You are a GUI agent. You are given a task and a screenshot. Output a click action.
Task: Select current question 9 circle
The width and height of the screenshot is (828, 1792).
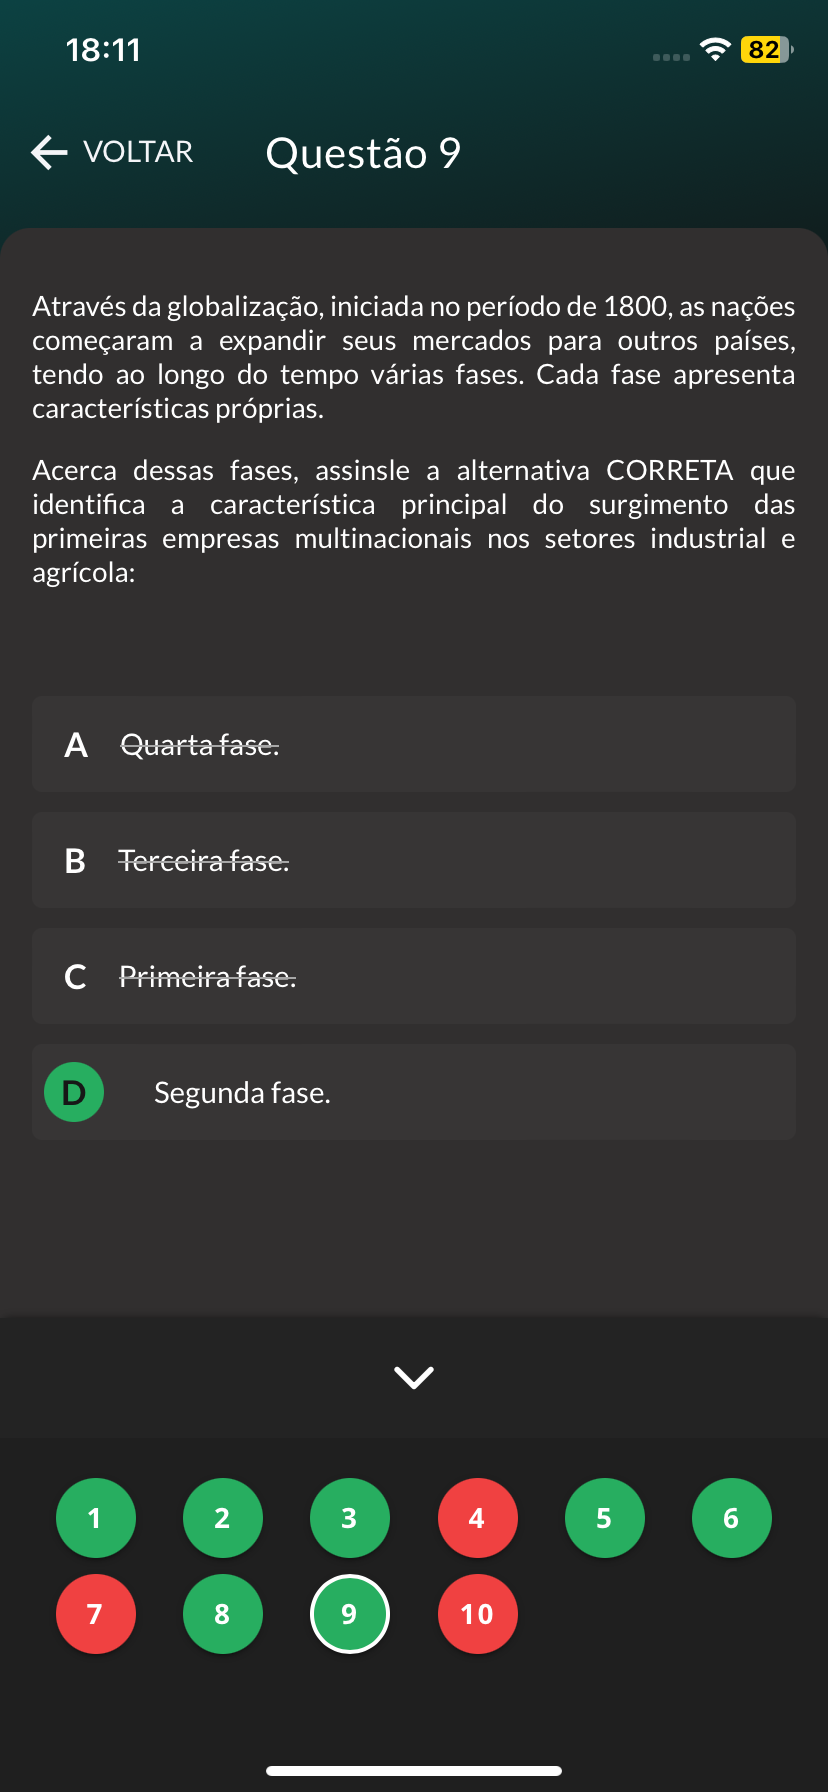(349, 1614)
